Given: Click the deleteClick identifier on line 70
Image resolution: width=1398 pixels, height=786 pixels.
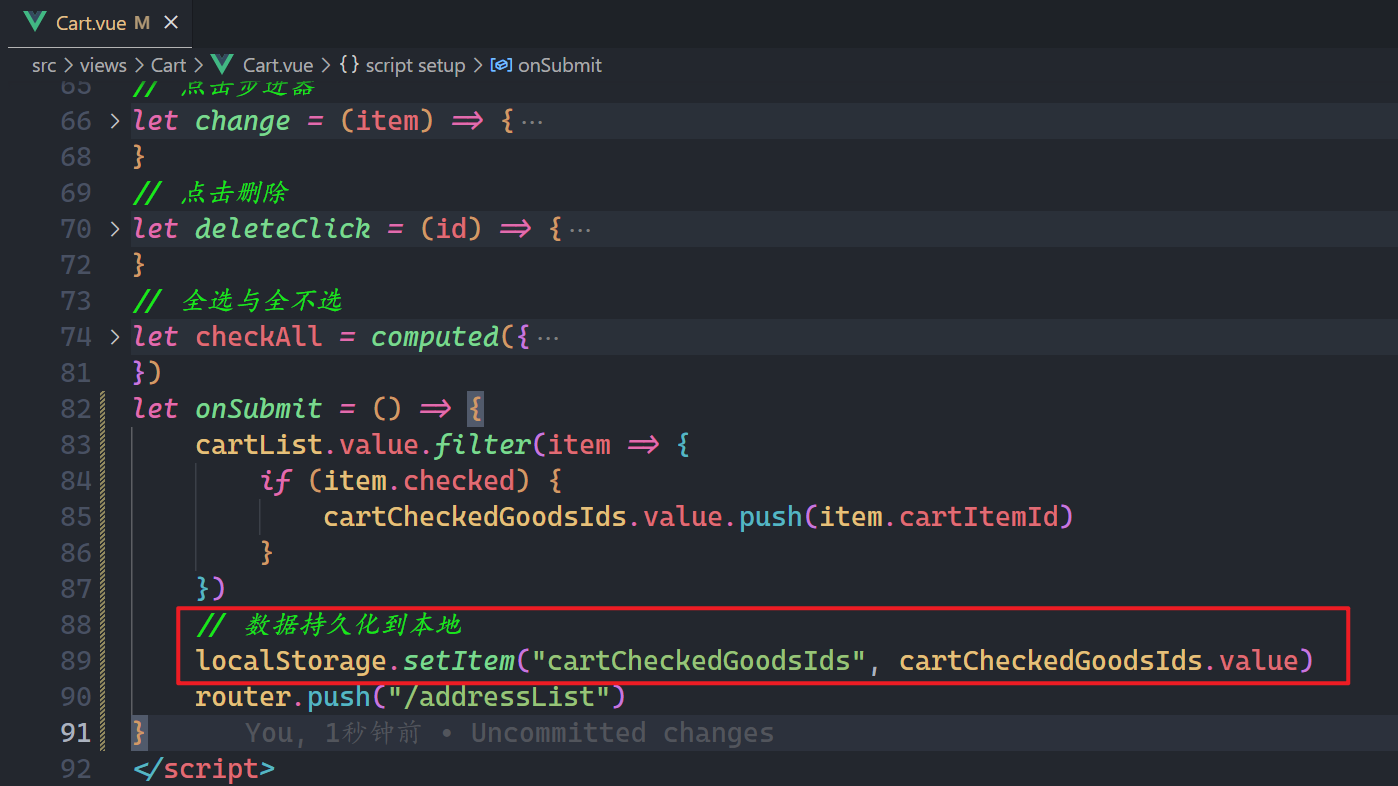Looking at the screenshot, I should tap(283, 229).
